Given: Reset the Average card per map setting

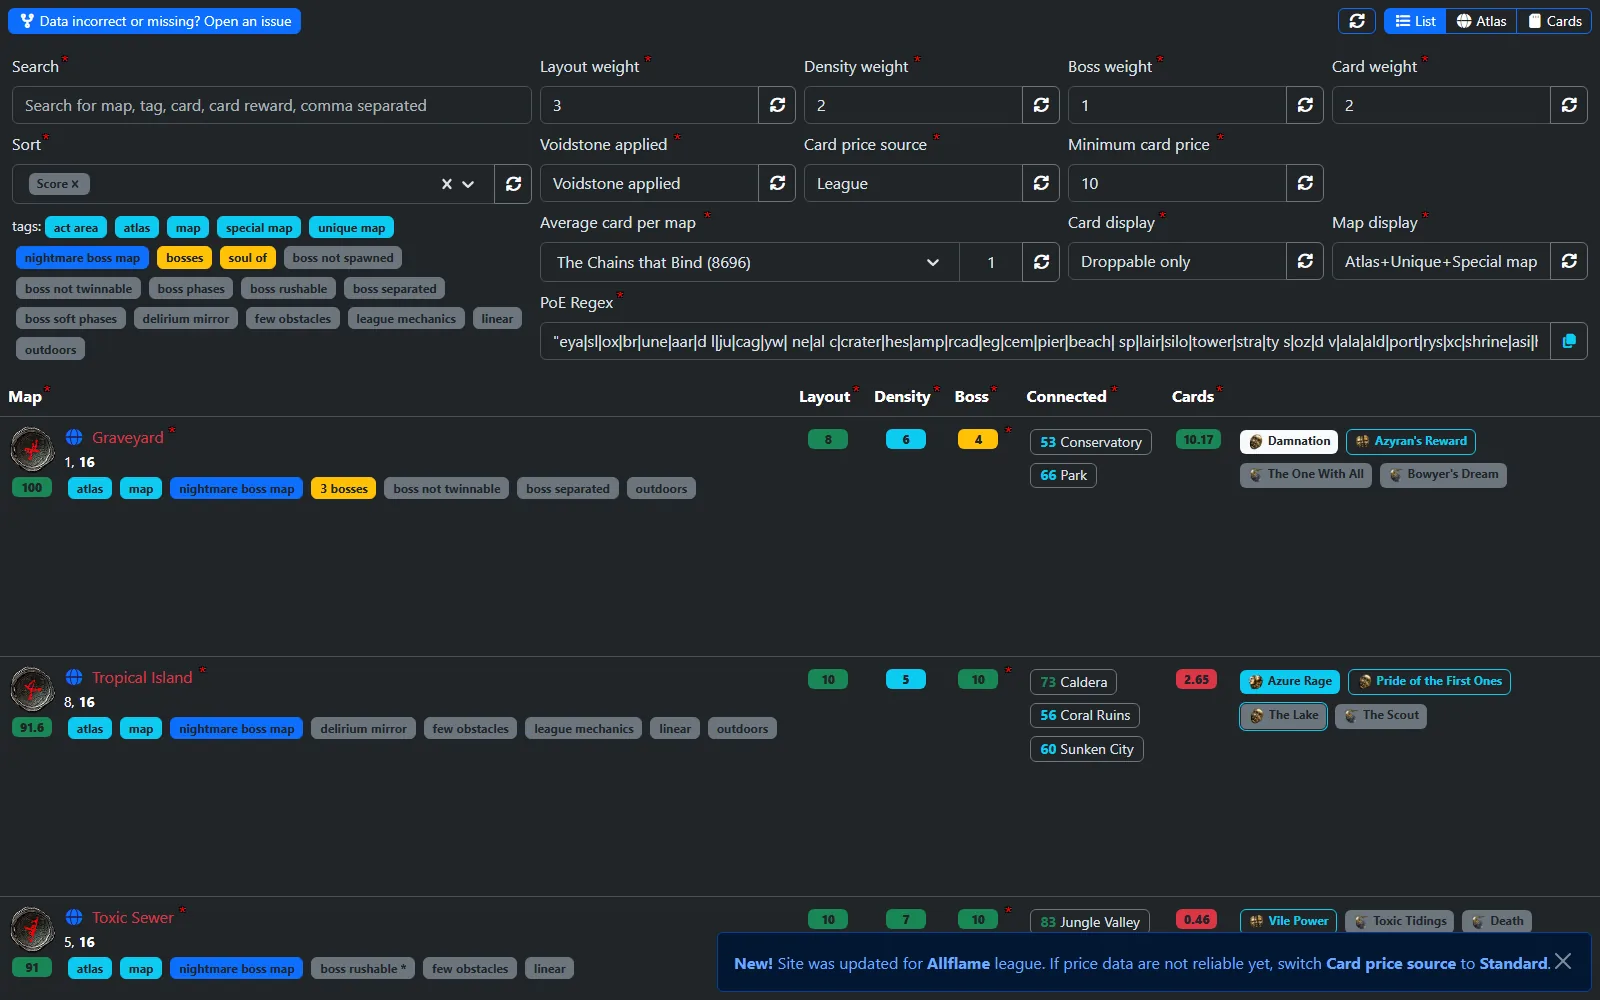Looking at the screenshot, I should click(1041, 262).
